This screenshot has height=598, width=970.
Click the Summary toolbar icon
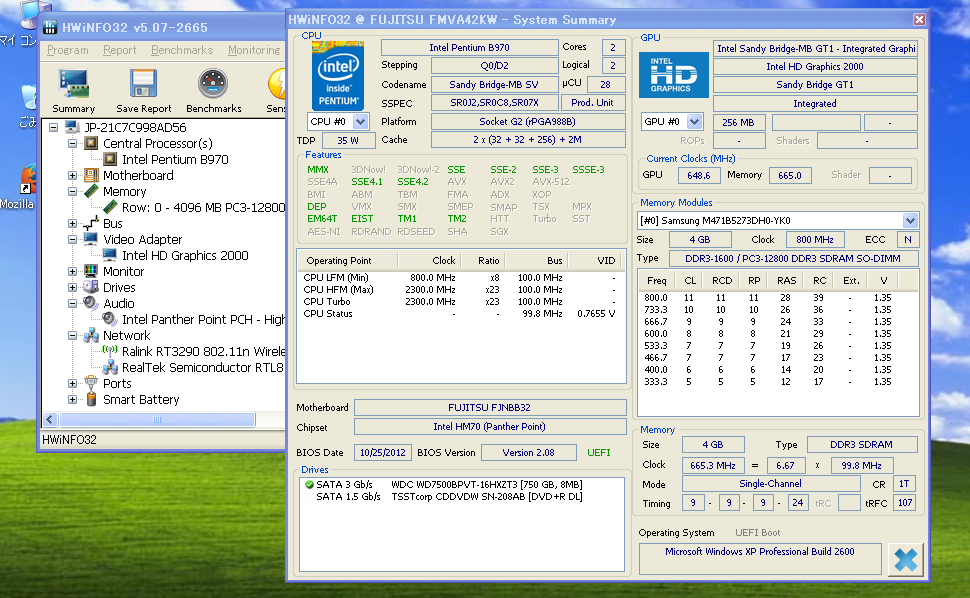click(x=73, y=84)
